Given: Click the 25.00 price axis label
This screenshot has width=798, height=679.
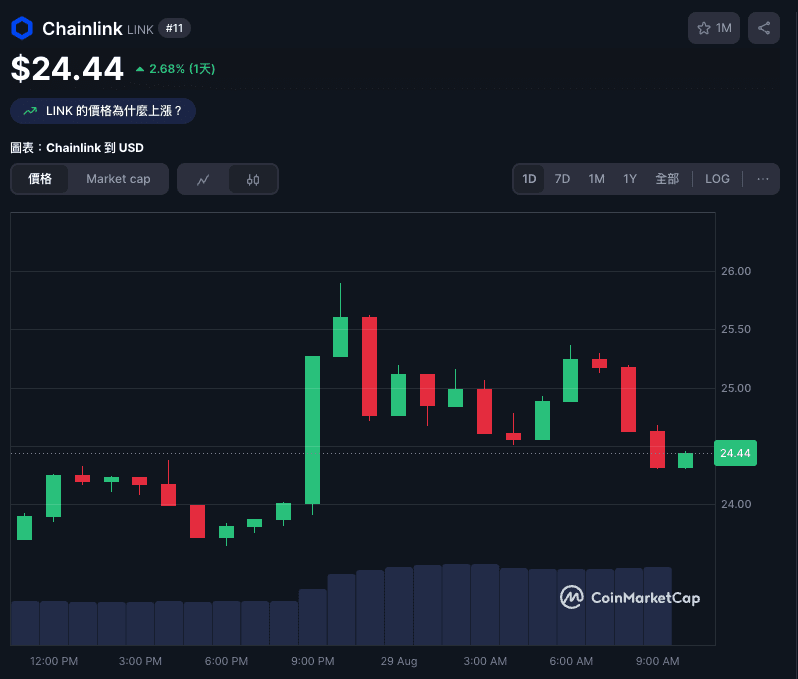Looking at the screenshot, I should 735,388.
